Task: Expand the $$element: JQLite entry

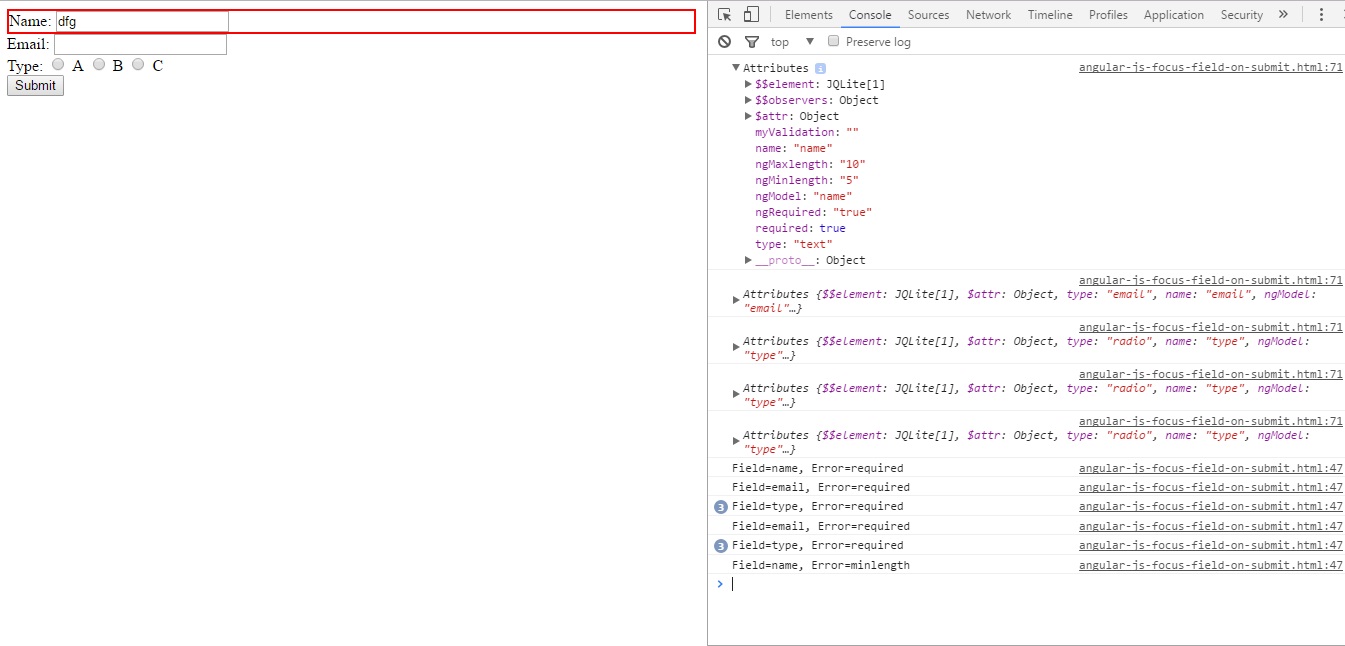Action: pyautogui.click(x=749, y=84)
